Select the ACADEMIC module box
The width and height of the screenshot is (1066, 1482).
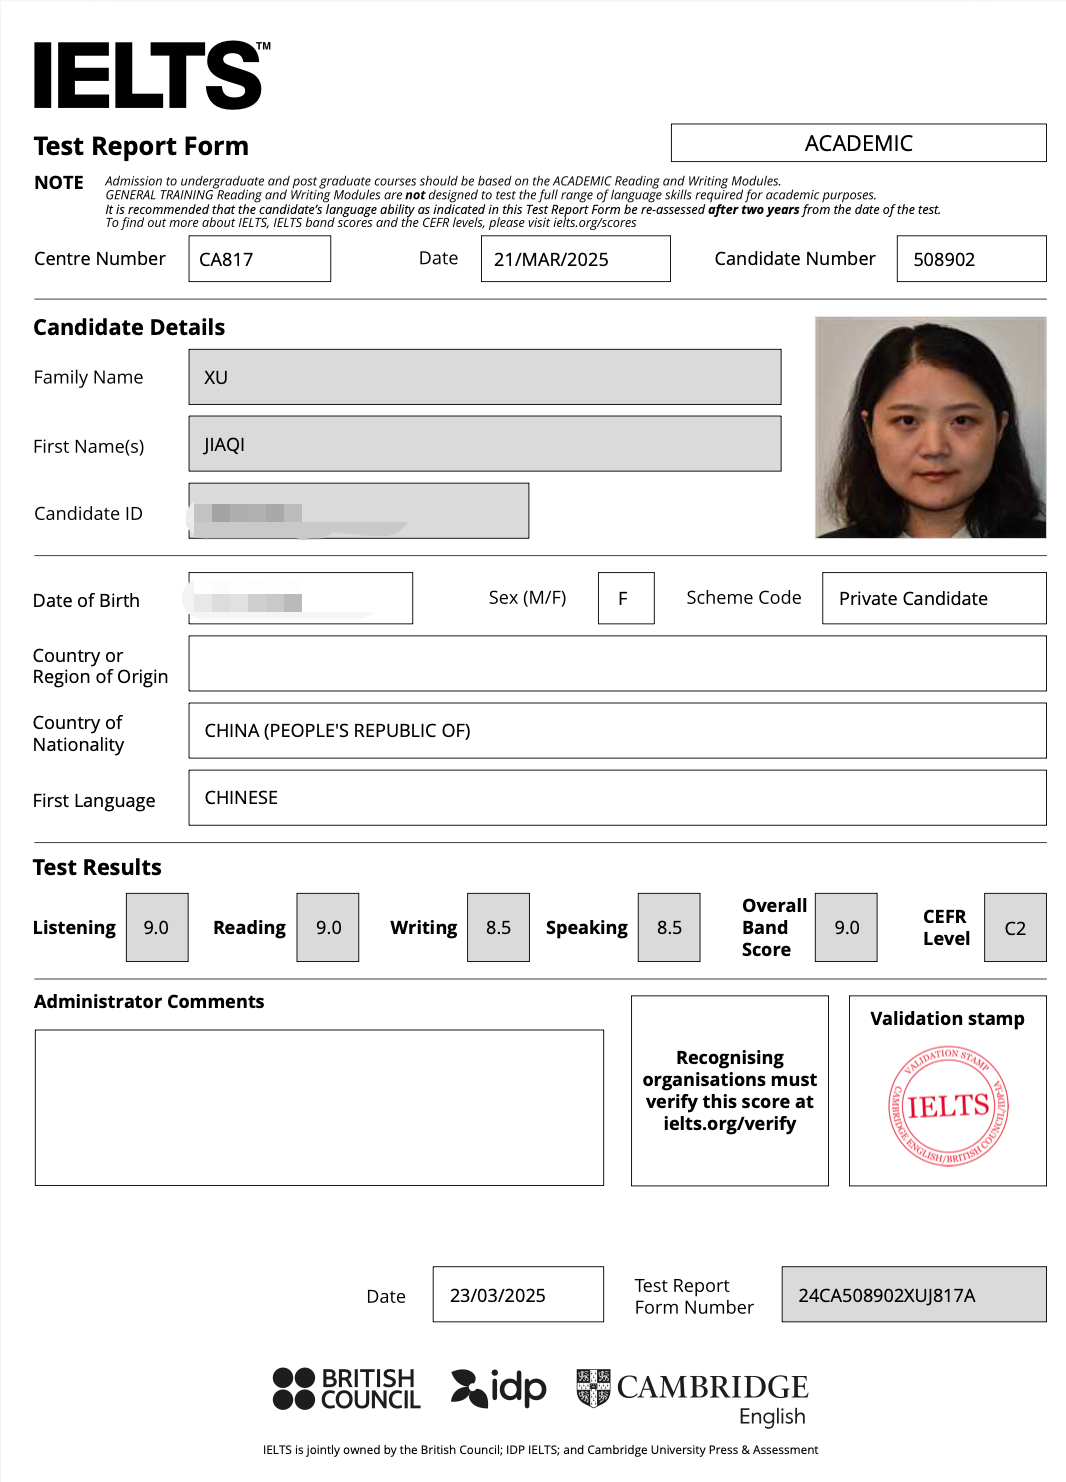coord(859,143)
